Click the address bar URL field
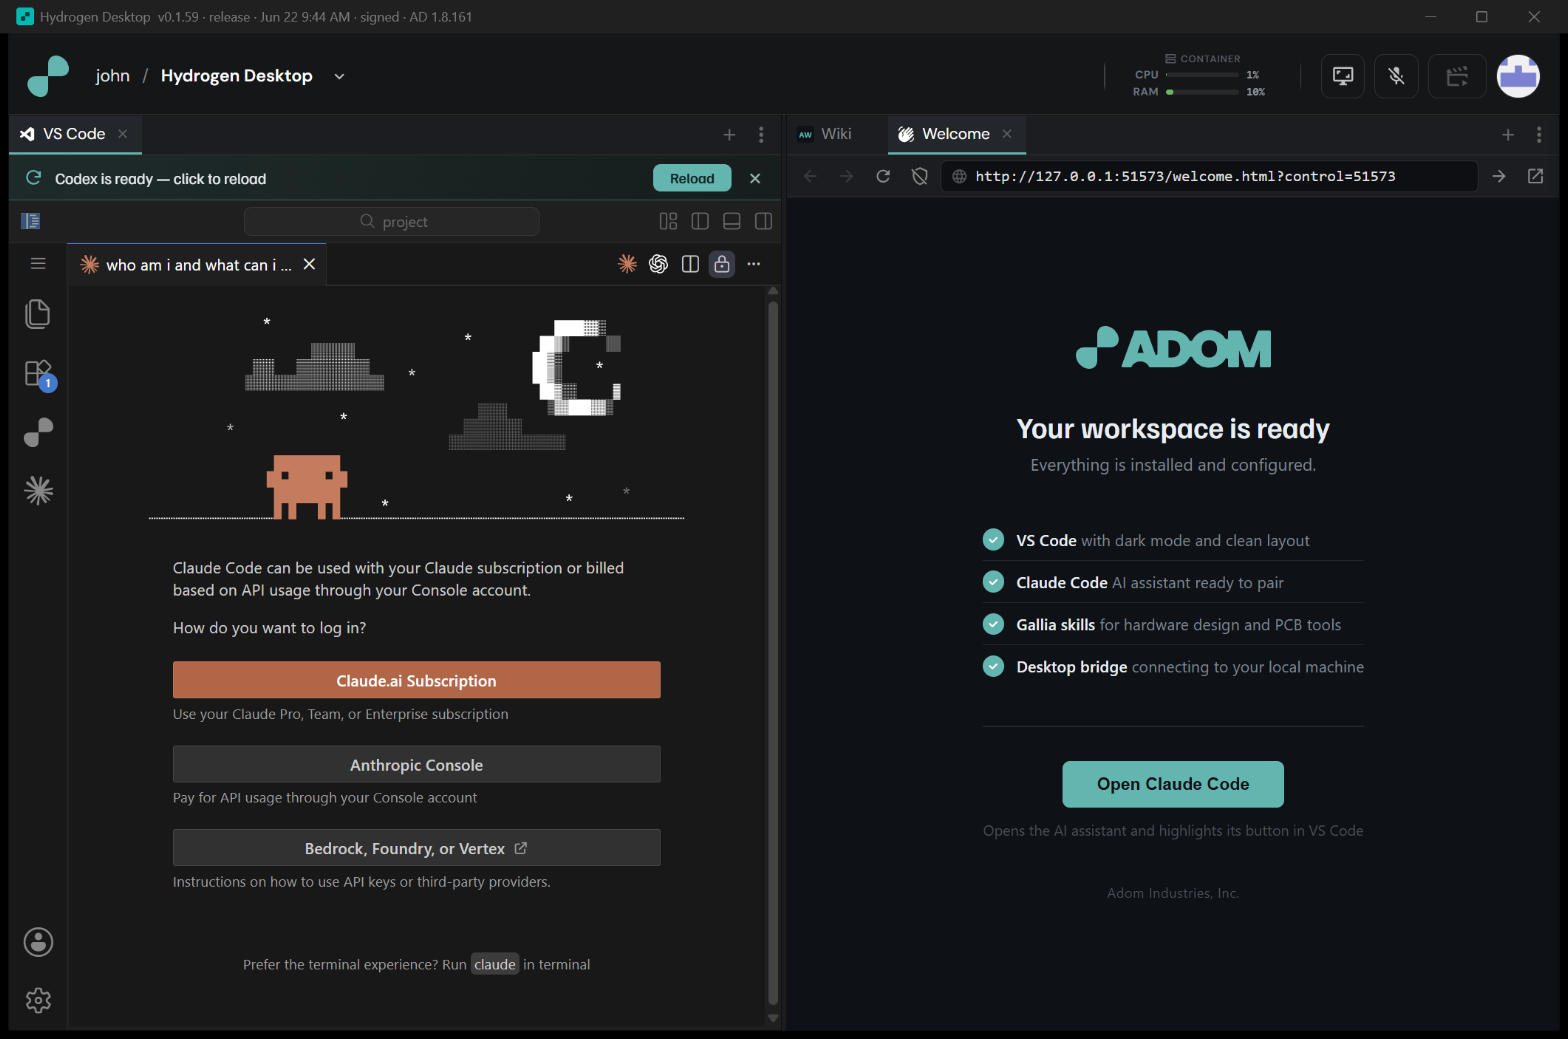Image resolution: width=1568 pixels, height=1039 pixels. (1209, 176)
